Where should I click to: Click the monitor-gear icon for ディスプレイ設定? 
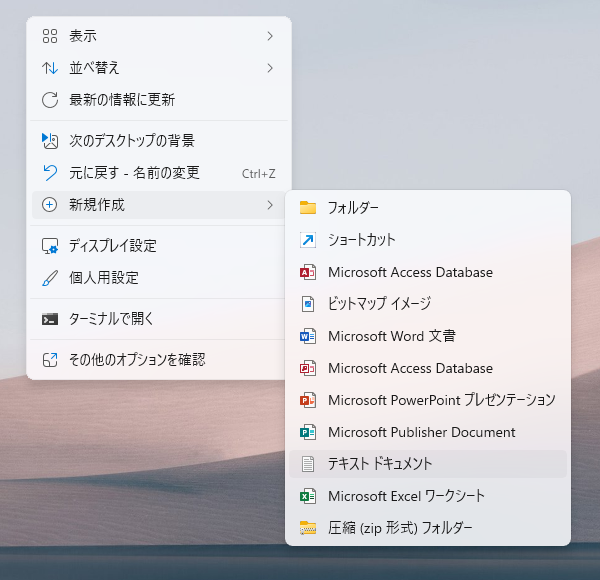pos(50,246)
